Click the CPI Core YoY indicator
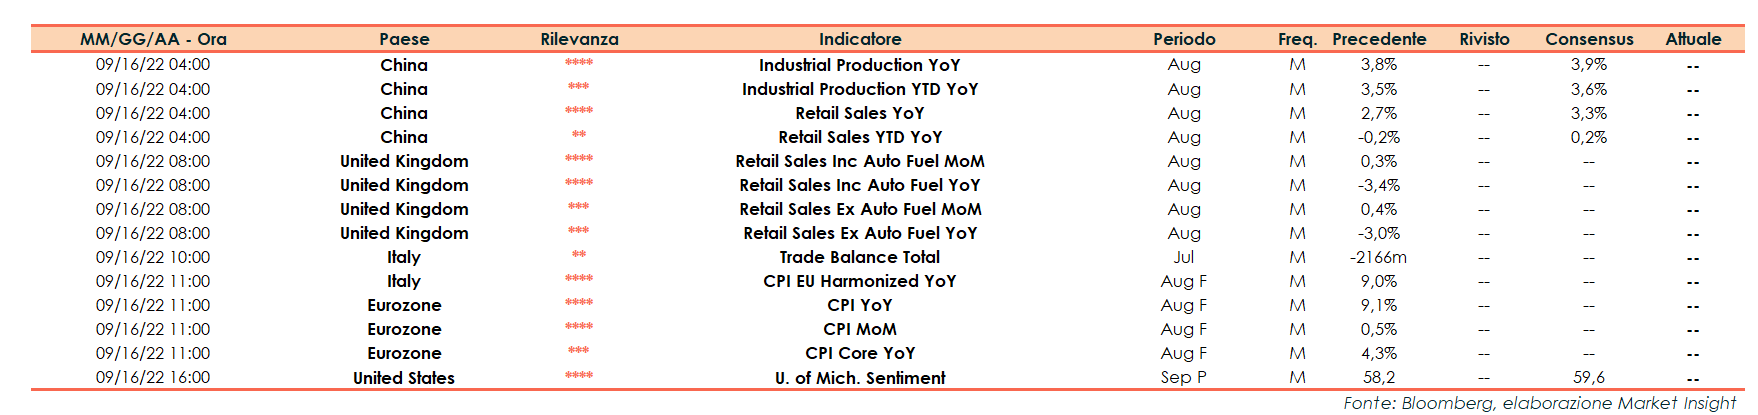Viewport: 1758px width, 415px height. coord(860,353)
